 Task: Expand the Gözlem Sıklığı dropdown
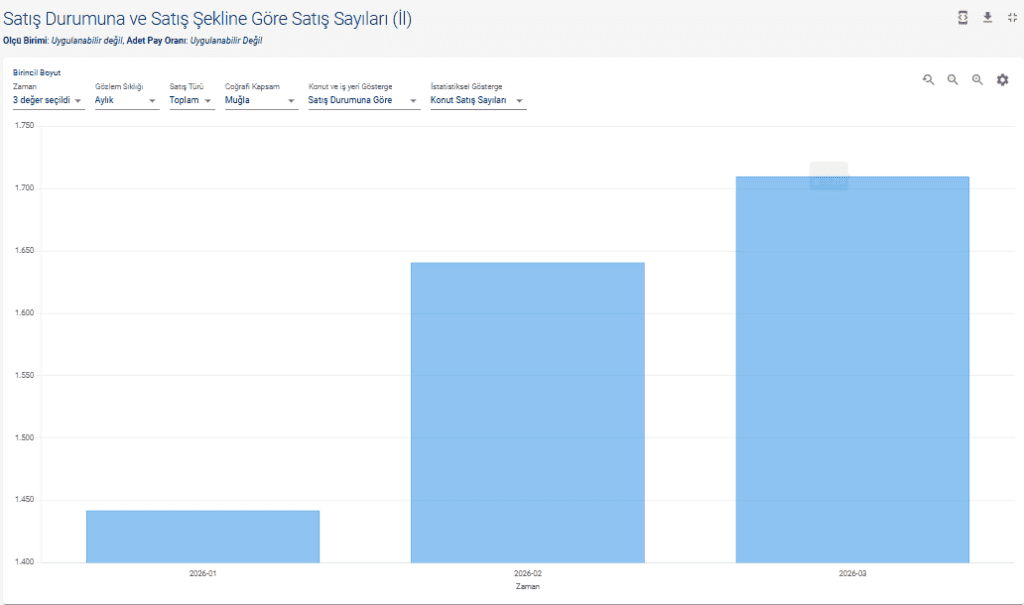point(126,100)
